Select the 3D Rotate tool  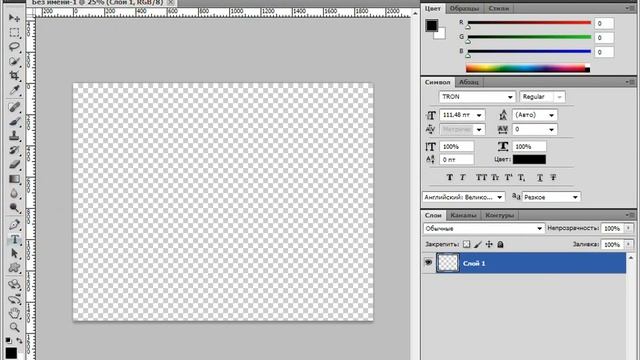(14, 284)
